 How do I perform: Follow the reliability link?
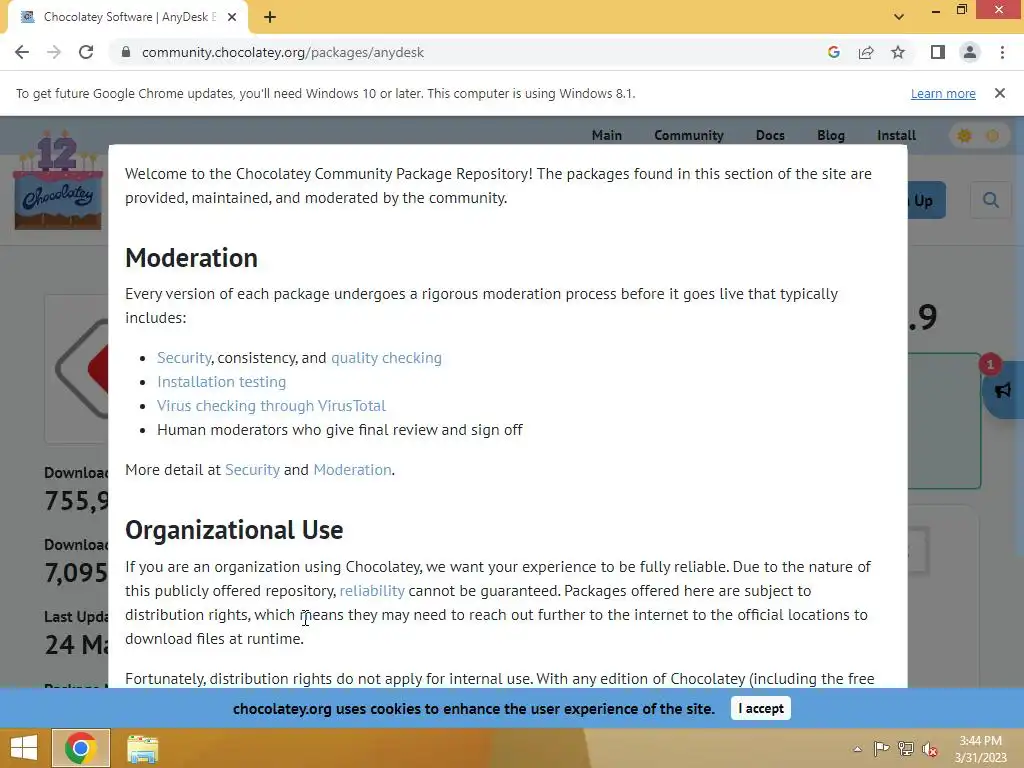click(x=372, y=590)
